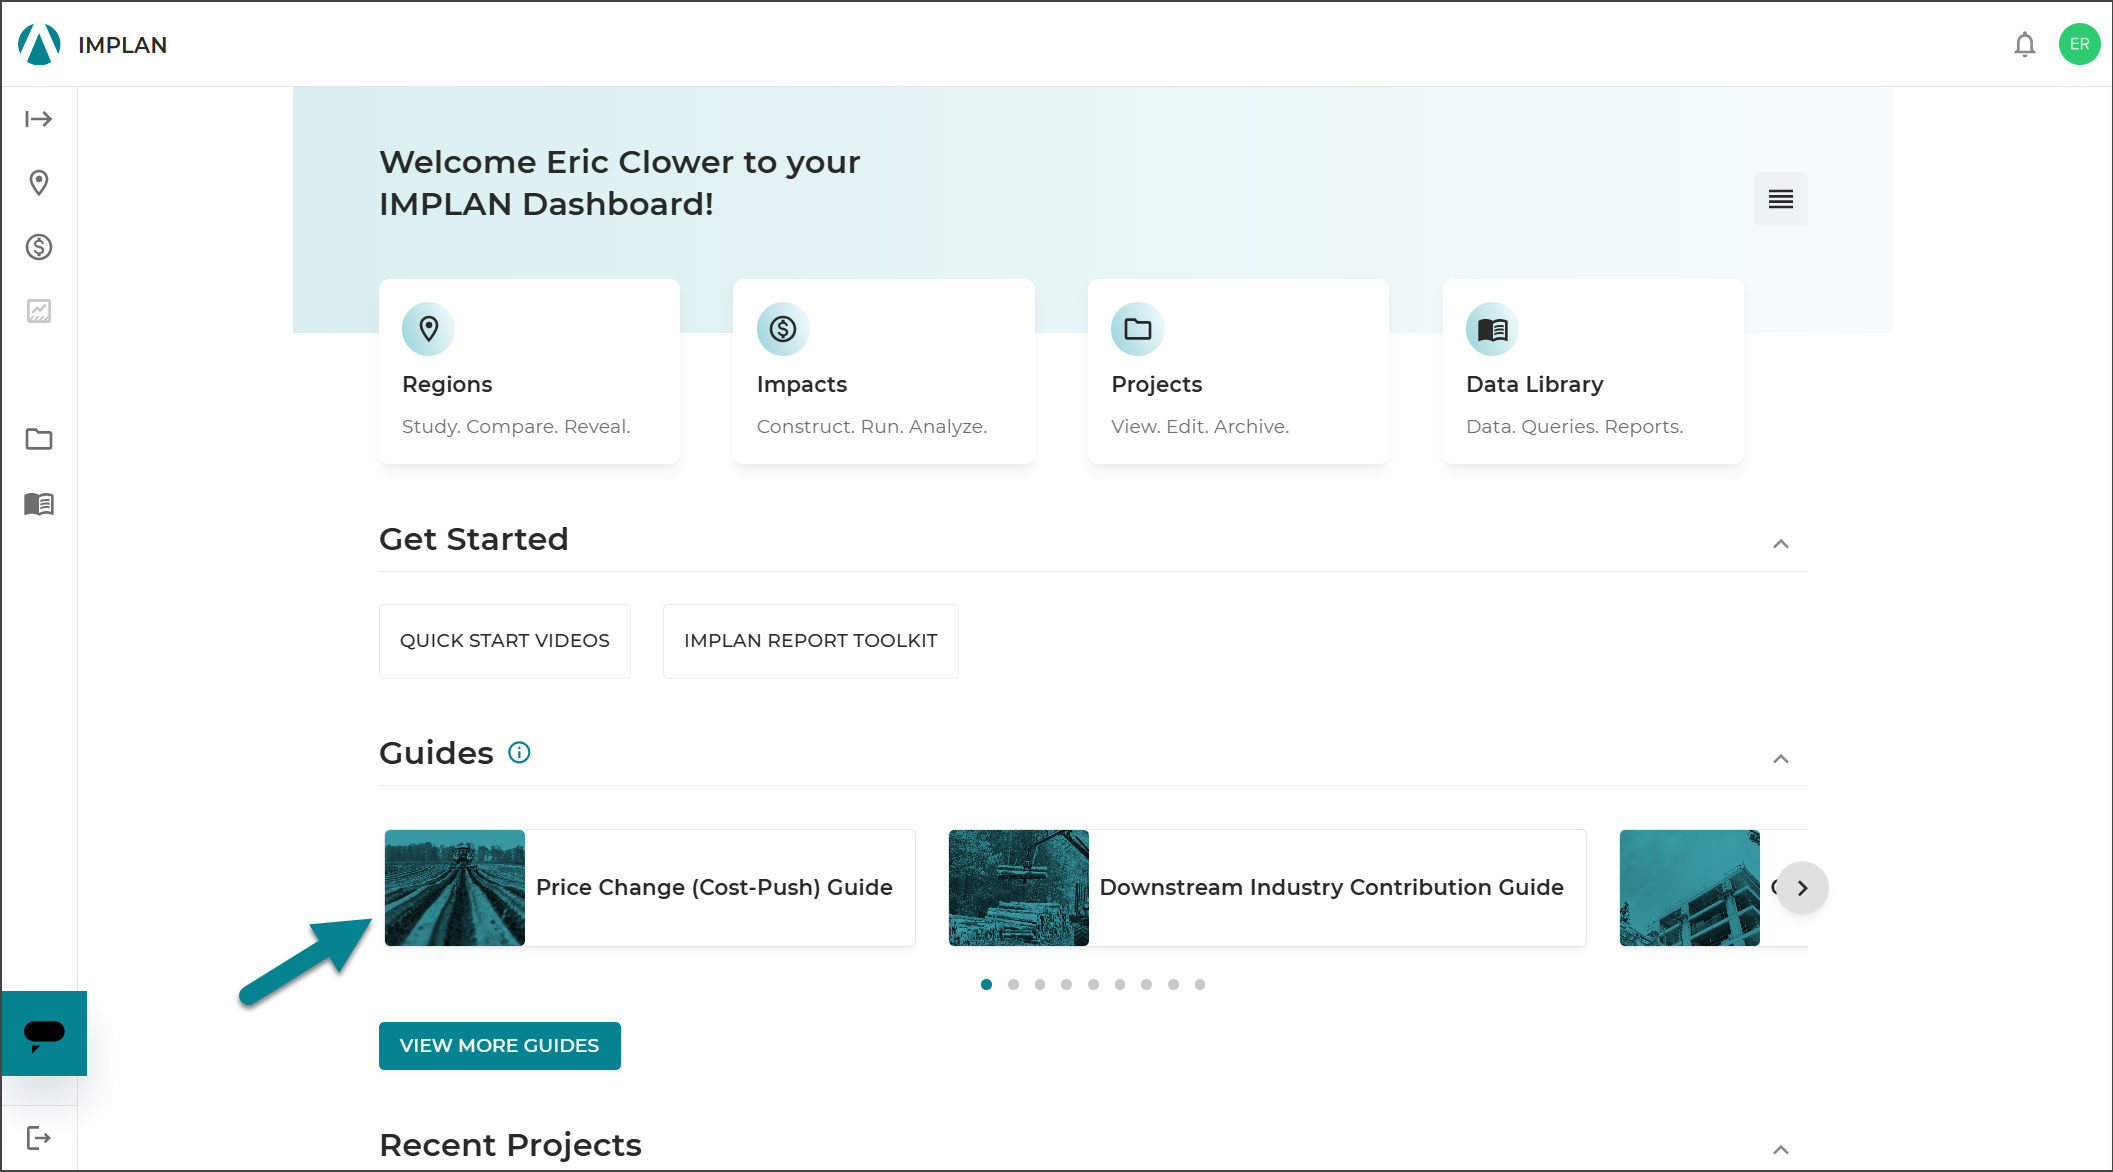This screenshot has width=2113, height=1172.
Task: Click the IMPLAN logo icon
Action: [x=40, y=44]
